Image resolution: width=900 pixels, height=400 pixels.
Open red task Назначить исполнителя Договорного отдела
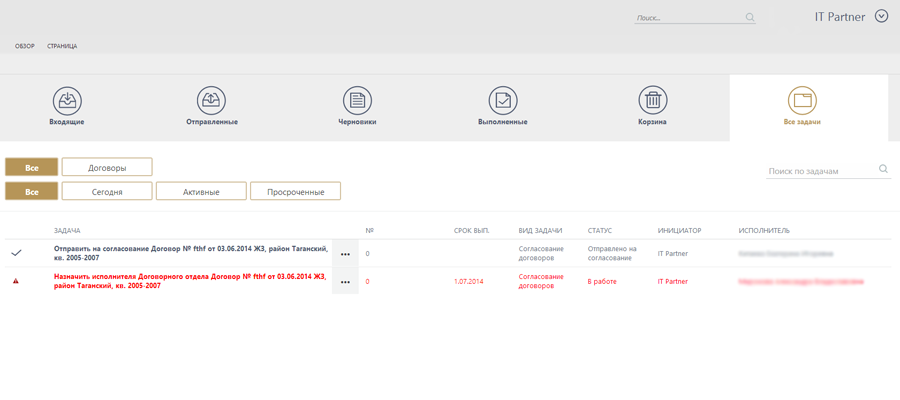190,281
